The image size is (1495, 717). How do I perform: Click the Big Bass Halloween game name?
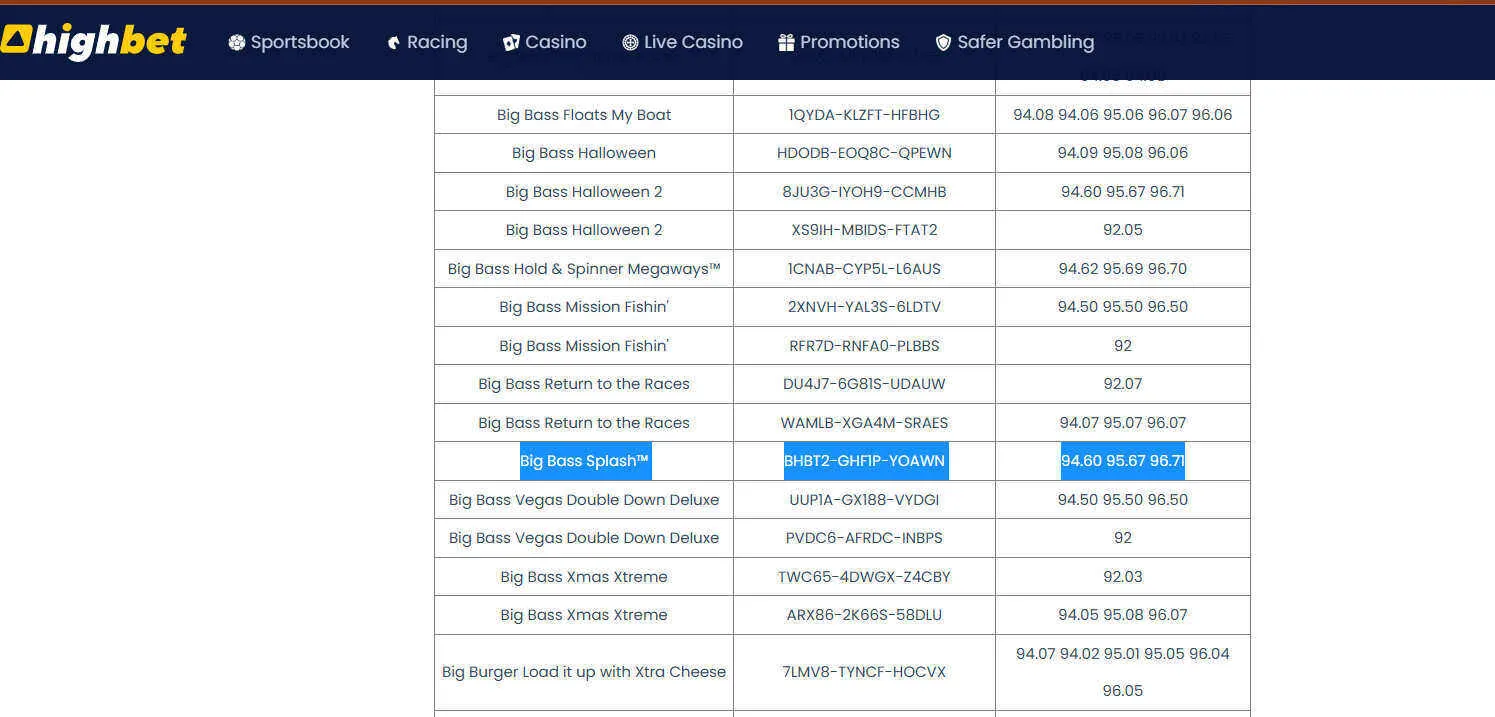coord(584,153)
